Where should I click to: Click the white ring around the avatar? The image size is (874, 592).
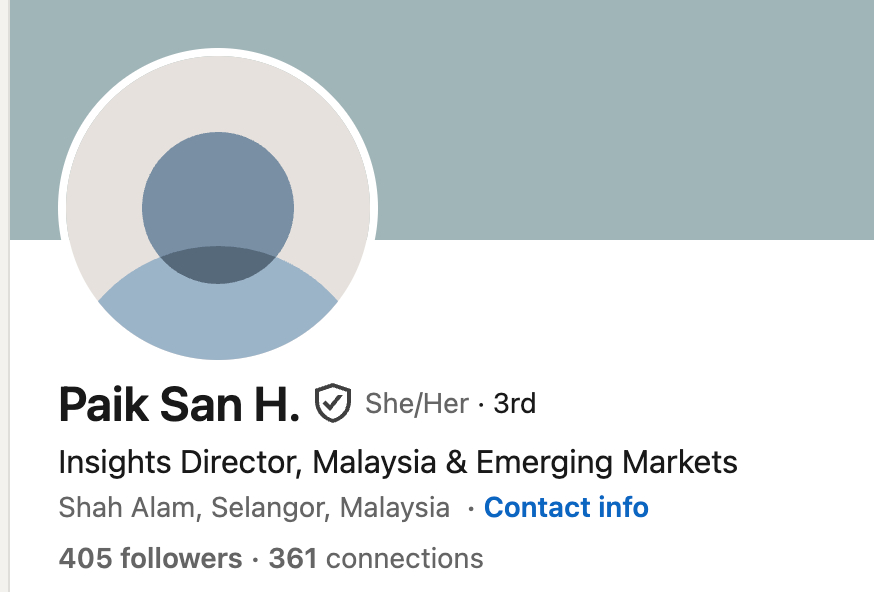pyautogui.click(x=218, y=52)
